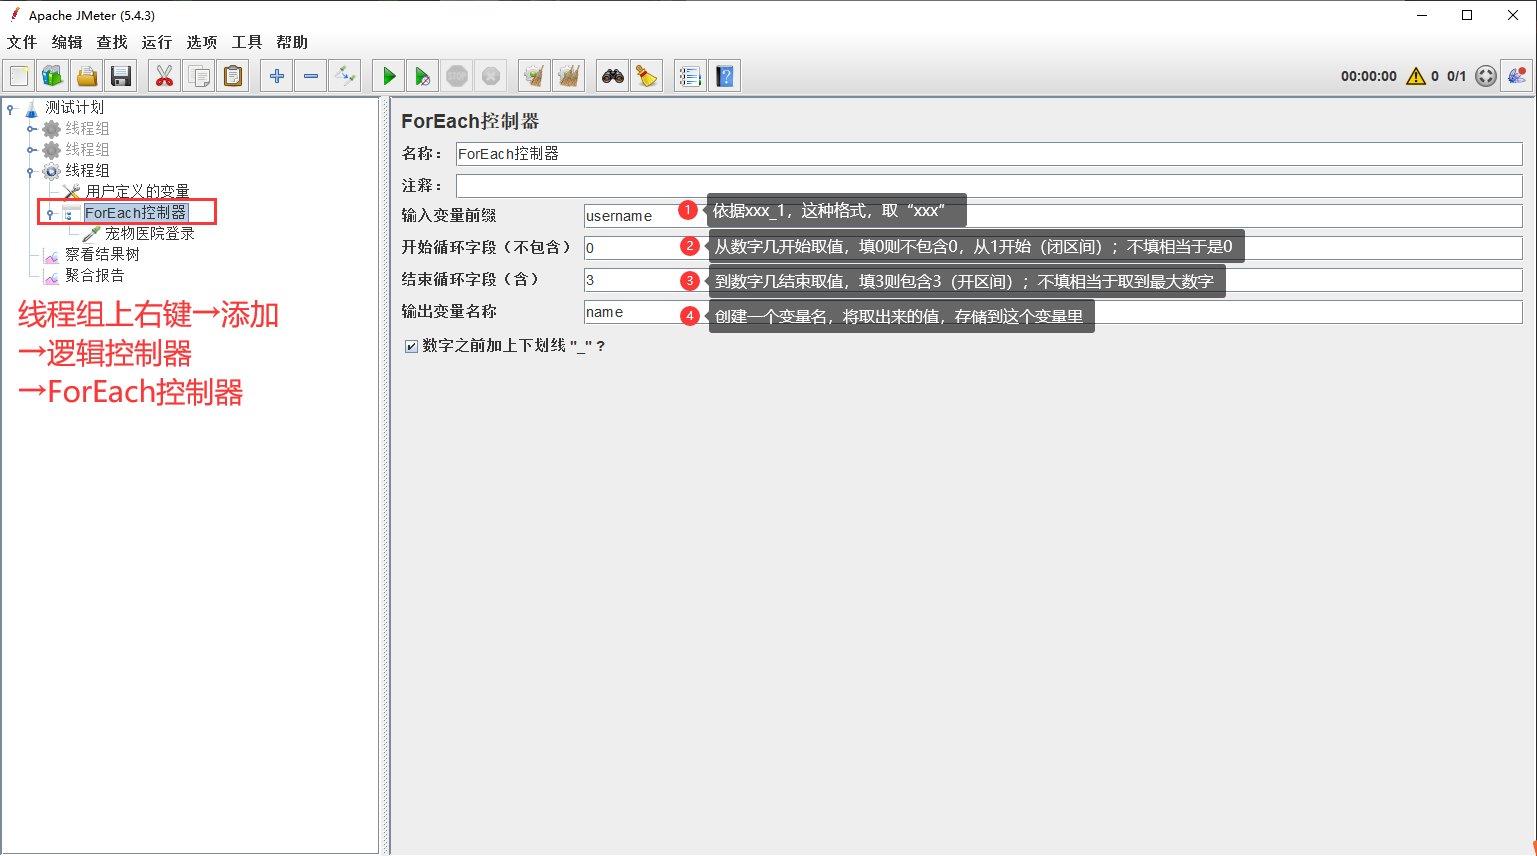Open the 选项 menu
Image resolution: width=1537 pixels, height=856 pixels.
201,42
